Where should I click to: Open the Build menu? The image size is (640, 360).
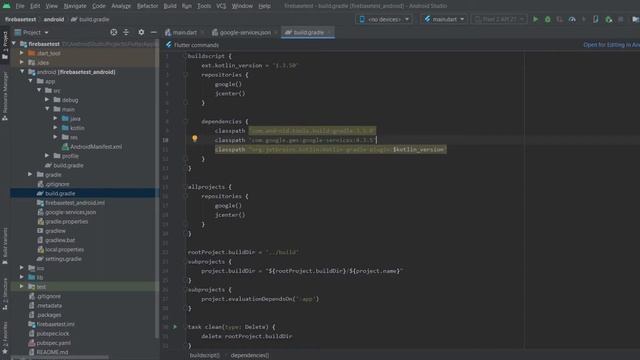click(x=170, y=6)
